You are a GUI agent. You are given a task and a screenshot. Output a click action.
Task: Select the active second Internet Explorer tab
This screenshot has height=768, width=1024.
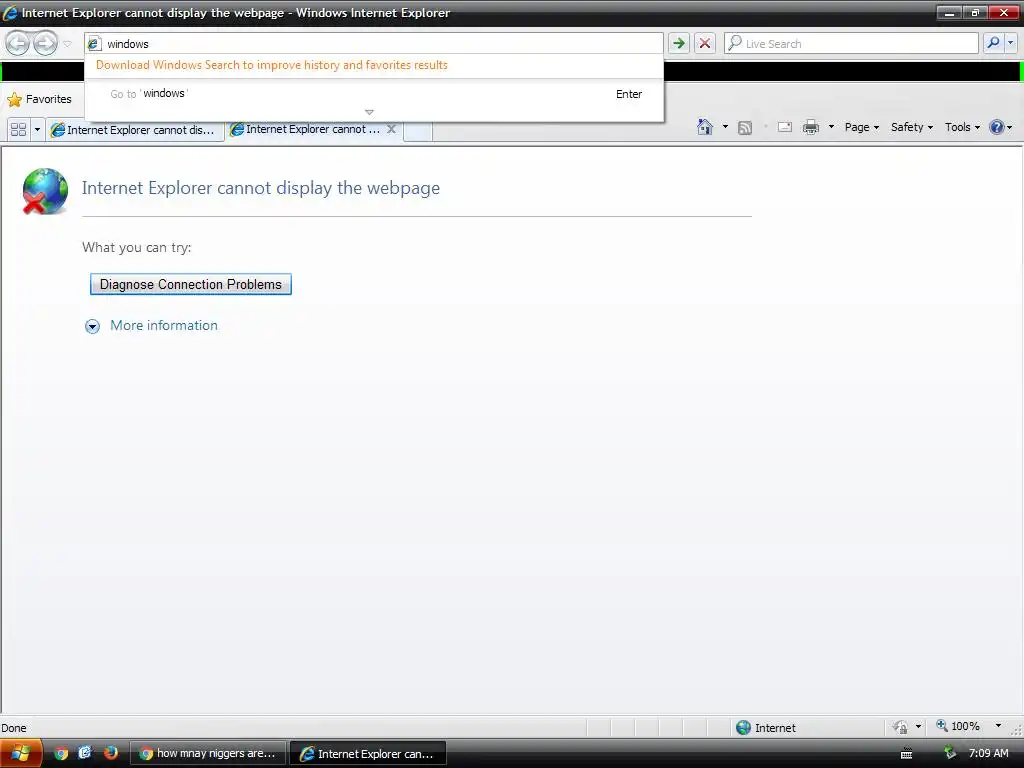(x=305, y=129)
